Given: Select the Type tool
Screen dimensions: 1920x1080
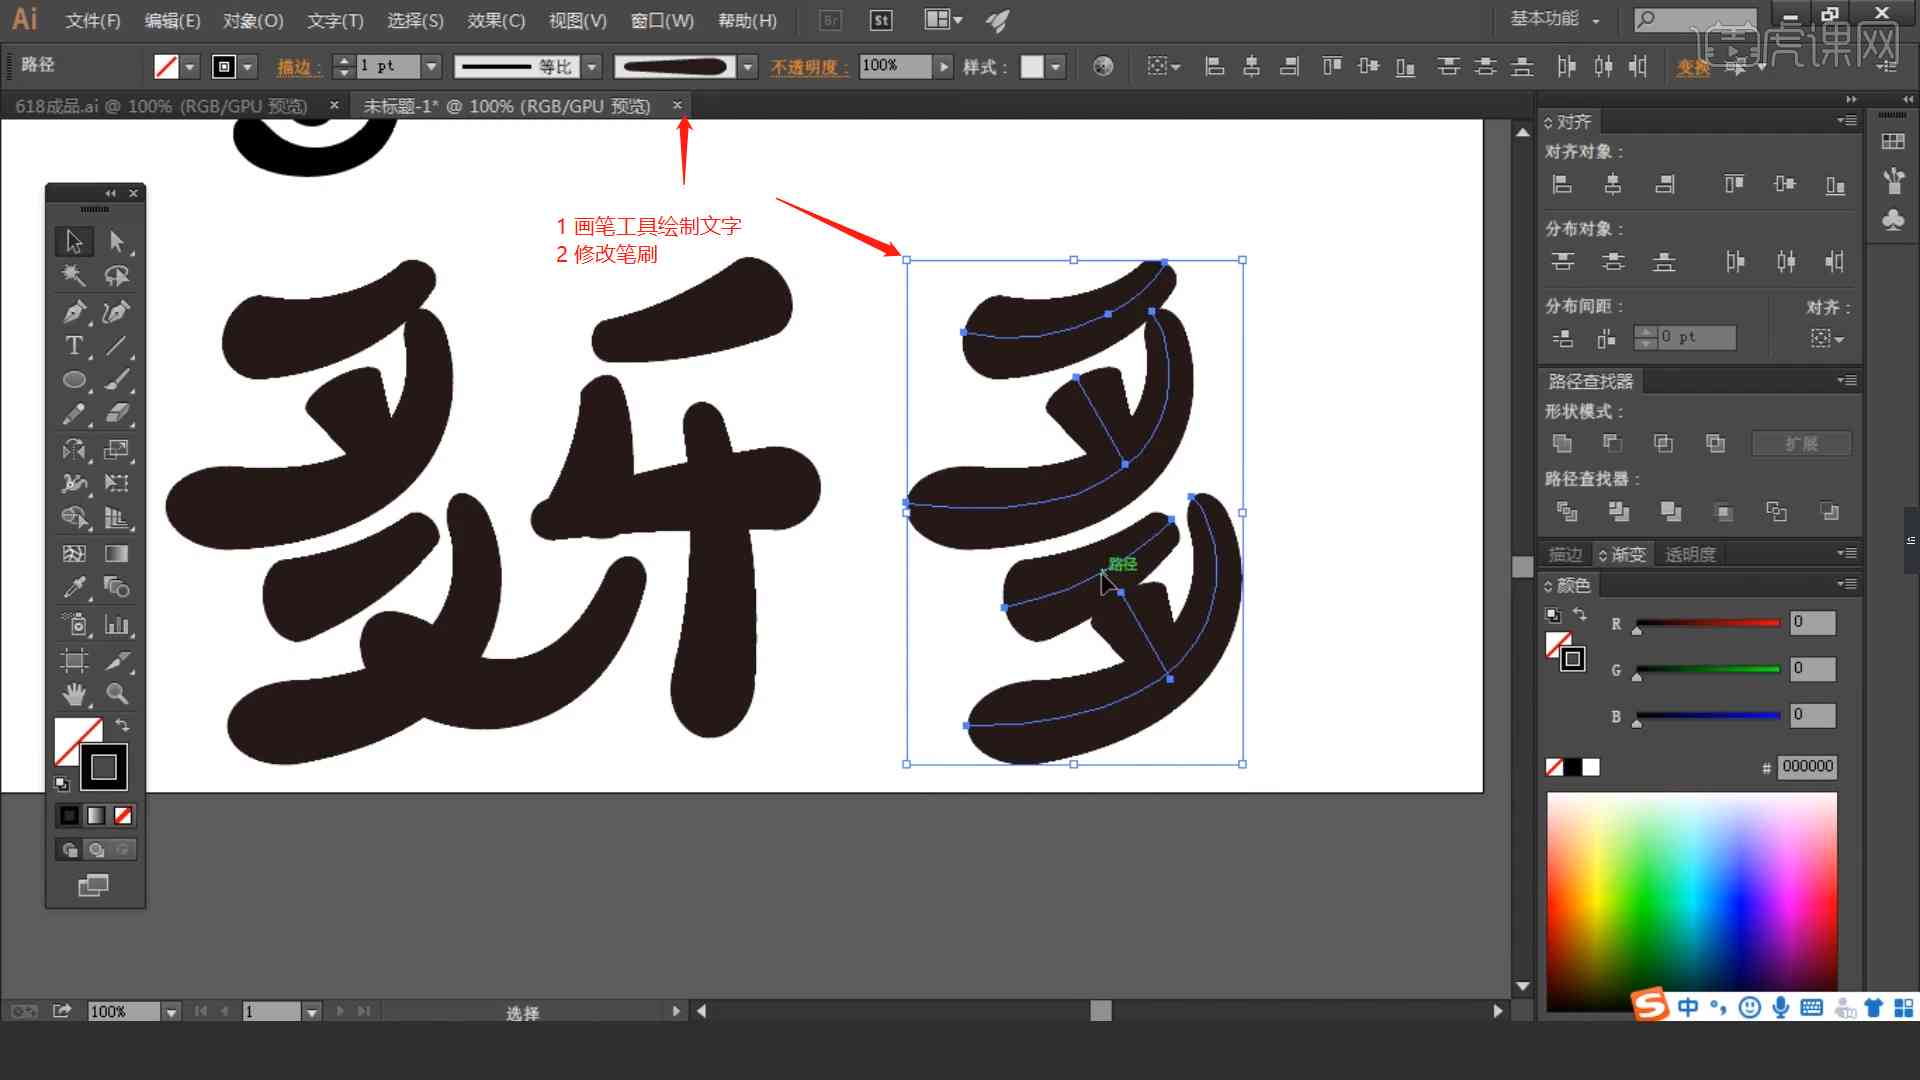Looking at the screenshot, I should [75, 345].
